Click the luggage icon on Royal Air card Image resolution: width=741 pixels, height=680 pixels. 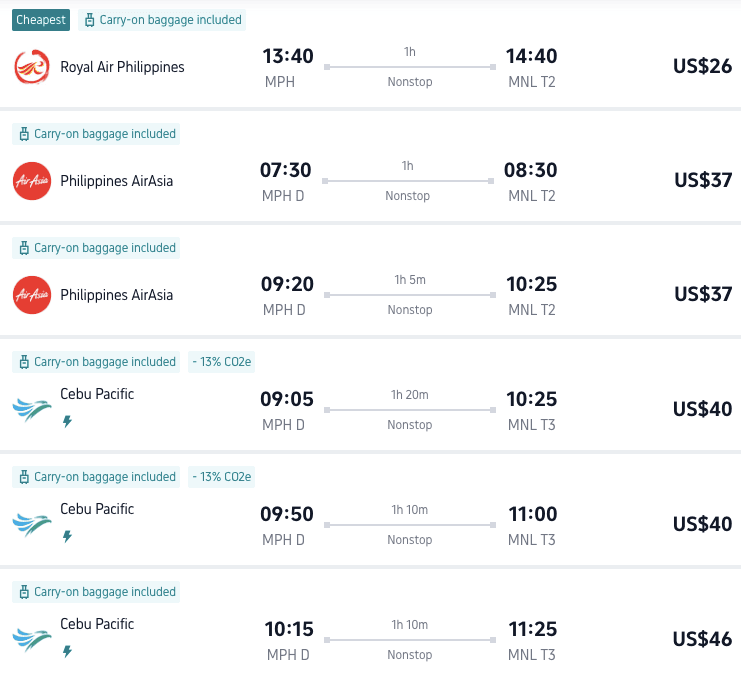click(90, 20)
